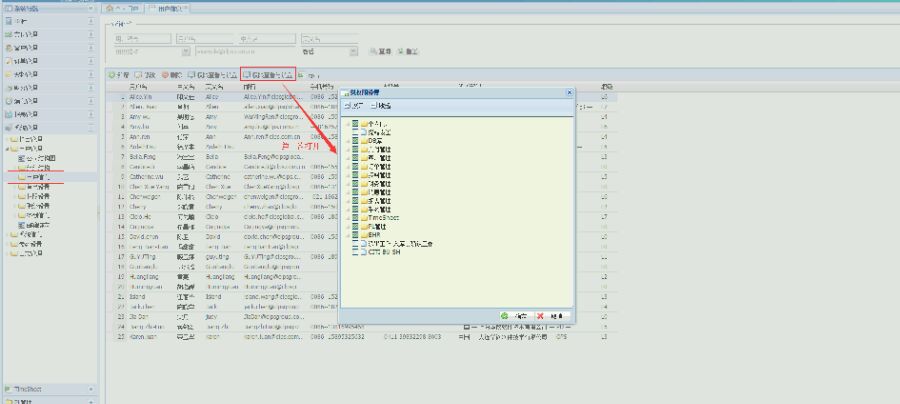Close the permission dialog with its X
900x404 pixels.
point(569,92)
